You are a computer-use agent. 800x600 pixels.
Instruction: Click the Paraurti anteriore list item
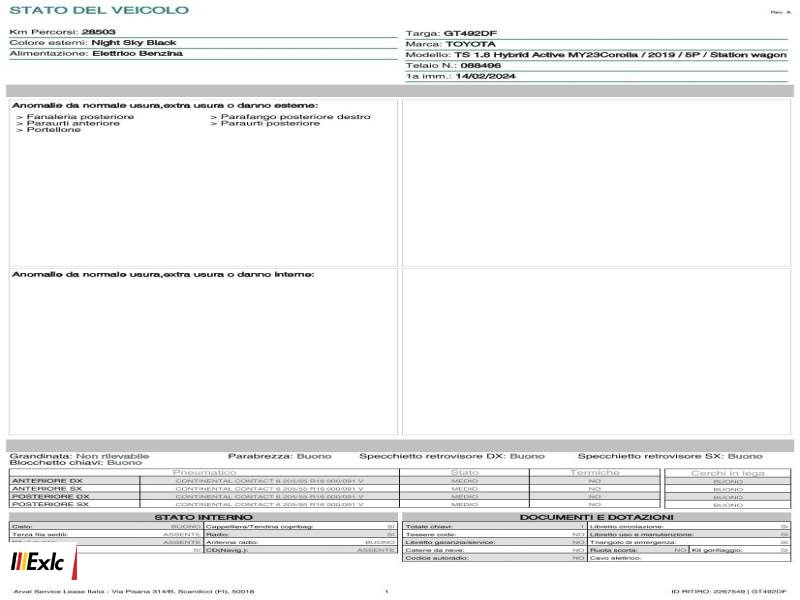pyautogui.click(x=68, y=123)
